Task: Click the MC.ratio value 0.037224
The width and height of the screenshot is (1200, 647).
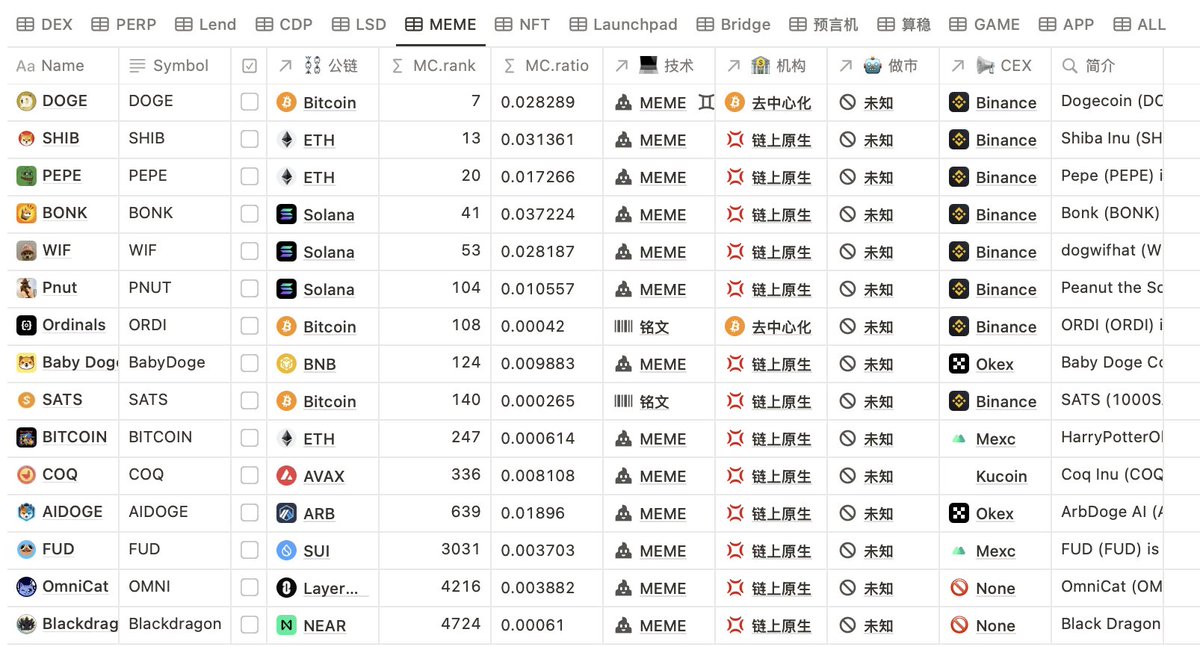Action: point(538,214)
